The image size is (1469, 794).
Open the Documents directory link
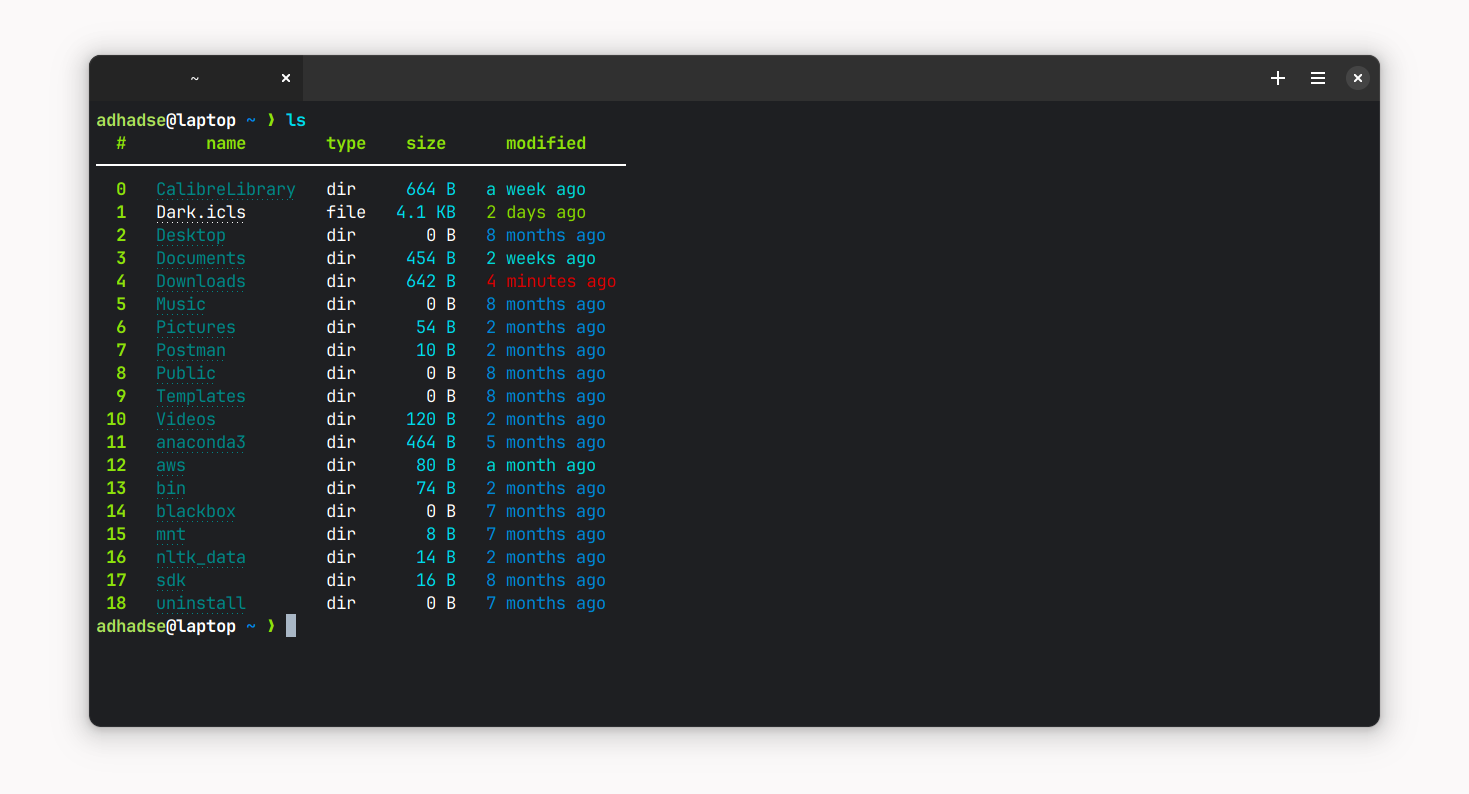pos(200,258)
